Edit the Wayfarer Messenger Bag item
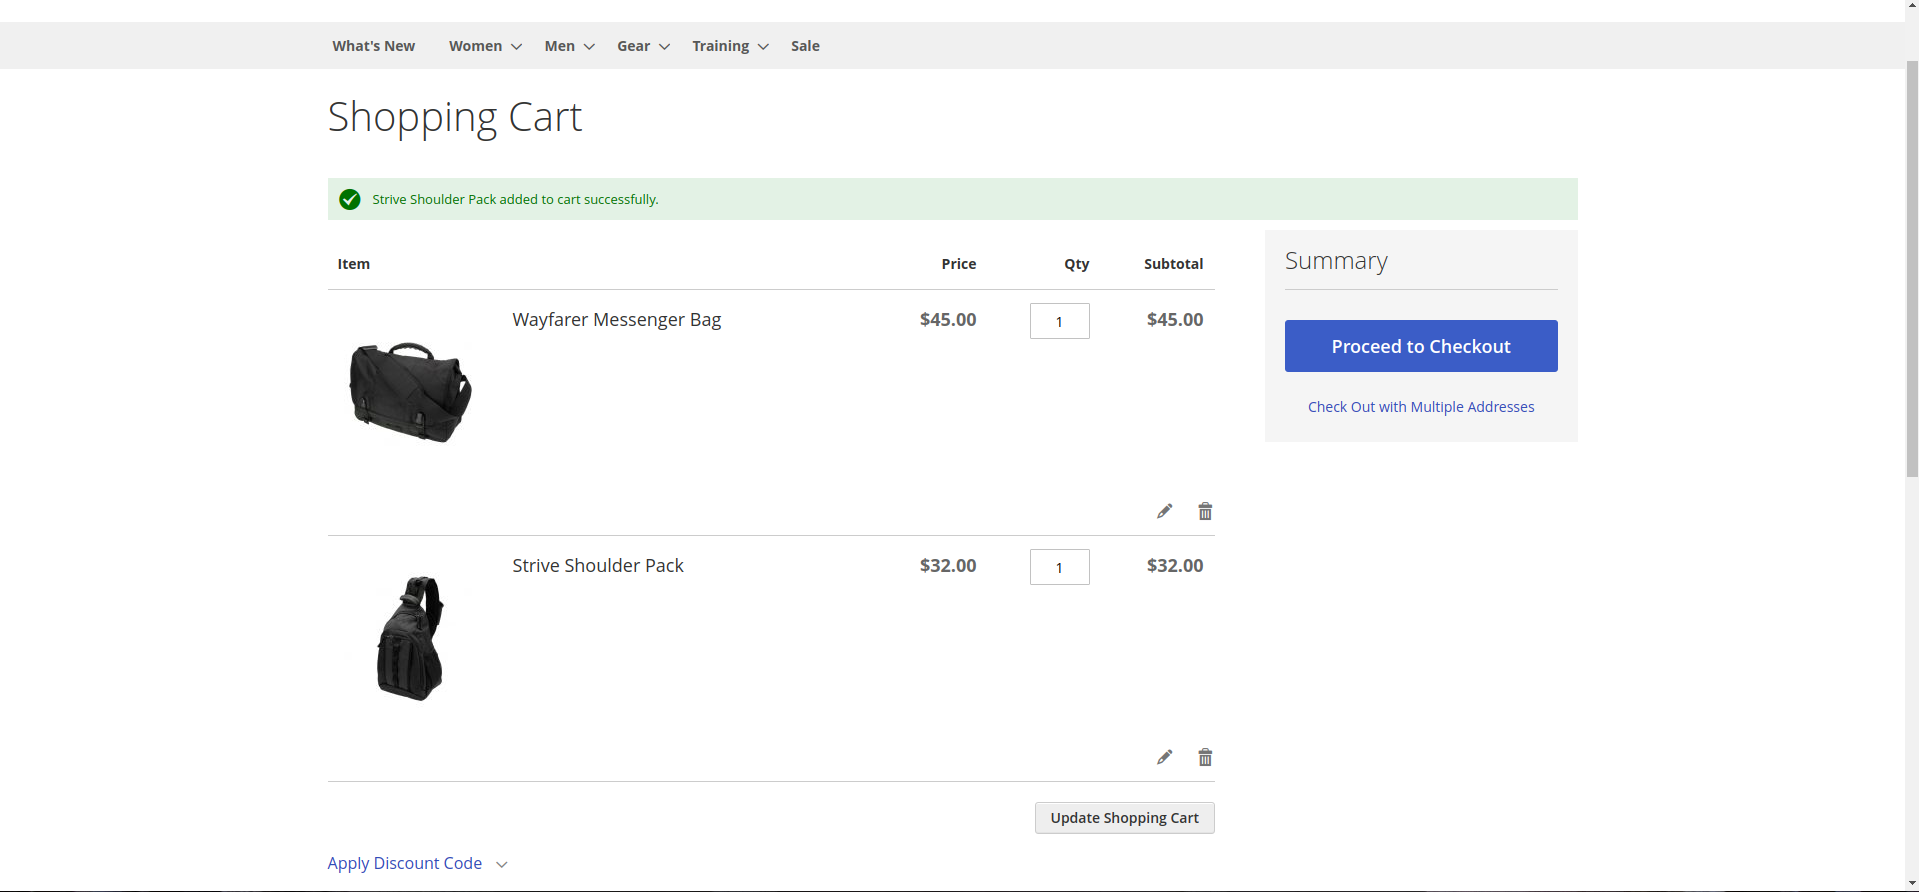 (1164, 511)
